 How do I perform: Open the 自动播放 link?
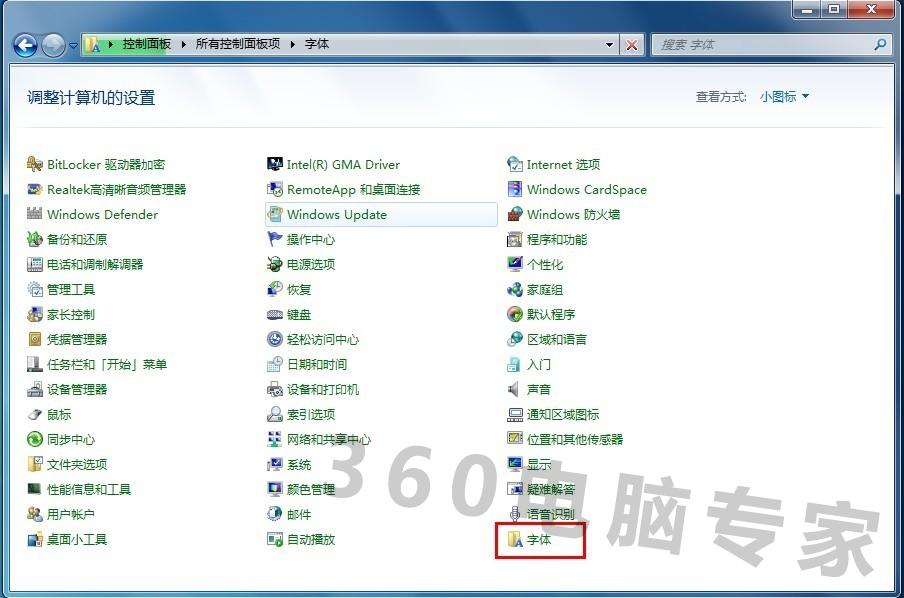[x=311, y=539]
